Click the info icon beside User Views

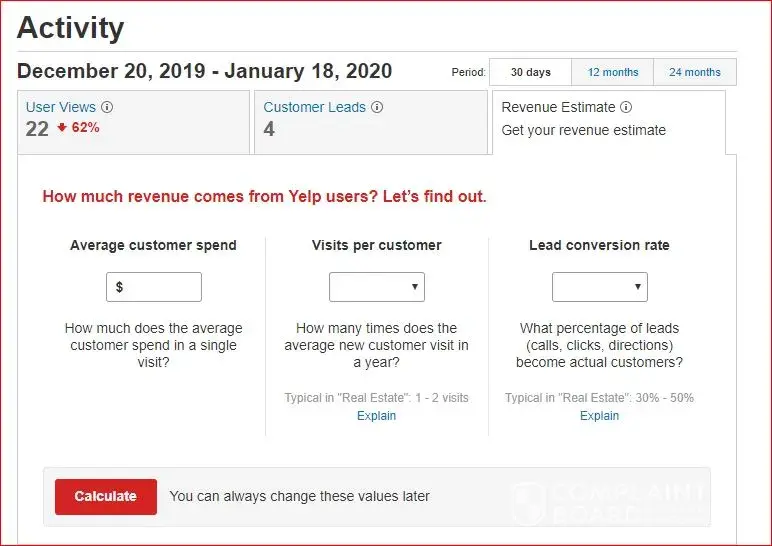pyautogui.click(x=108, y=107)
